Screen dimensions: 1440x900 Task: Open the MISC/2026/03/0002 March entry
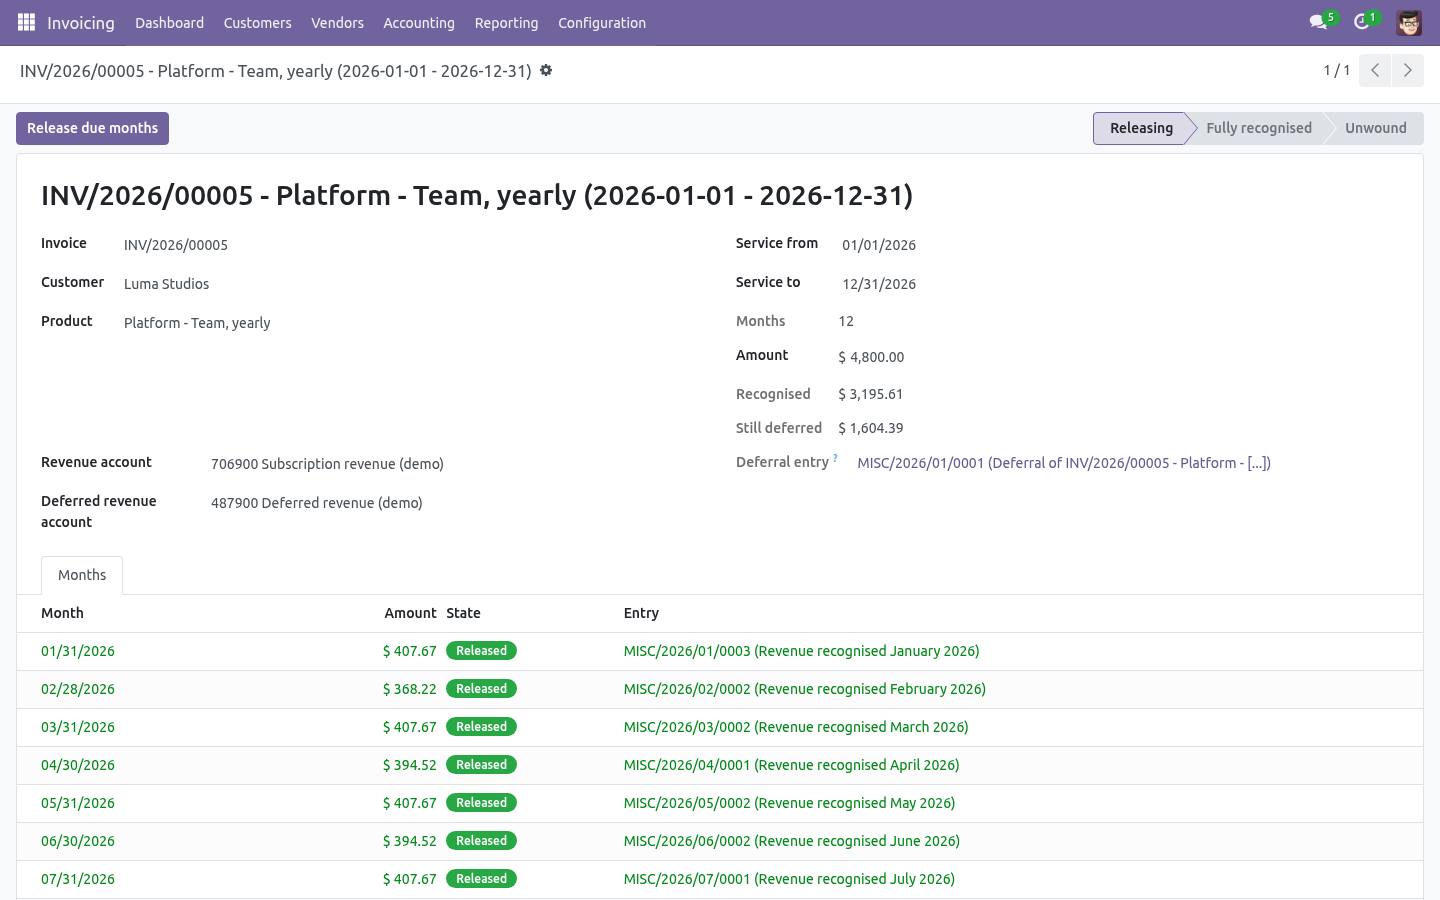796,727
